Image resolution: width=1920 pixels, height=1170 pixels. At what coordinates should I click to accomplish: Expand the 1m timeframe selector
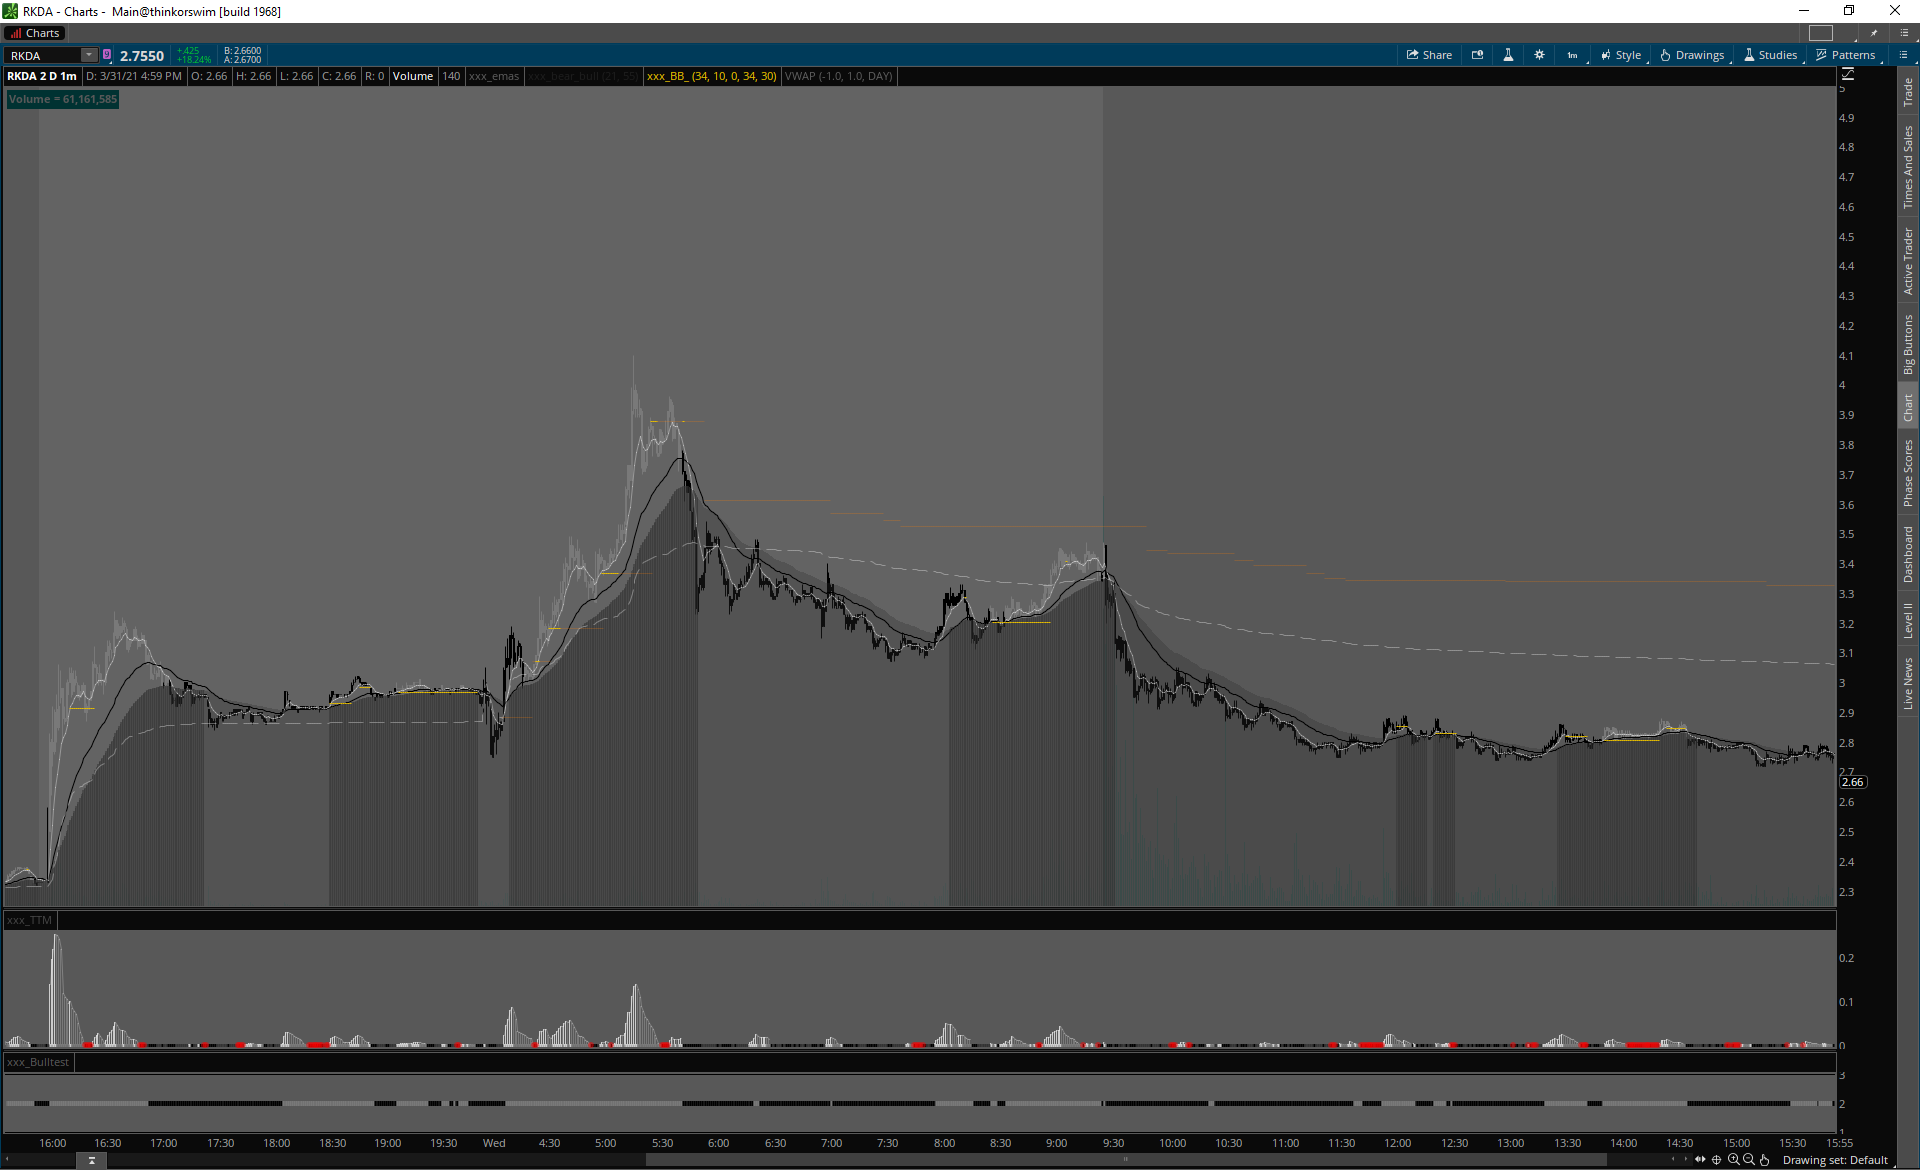(1573, 55)
